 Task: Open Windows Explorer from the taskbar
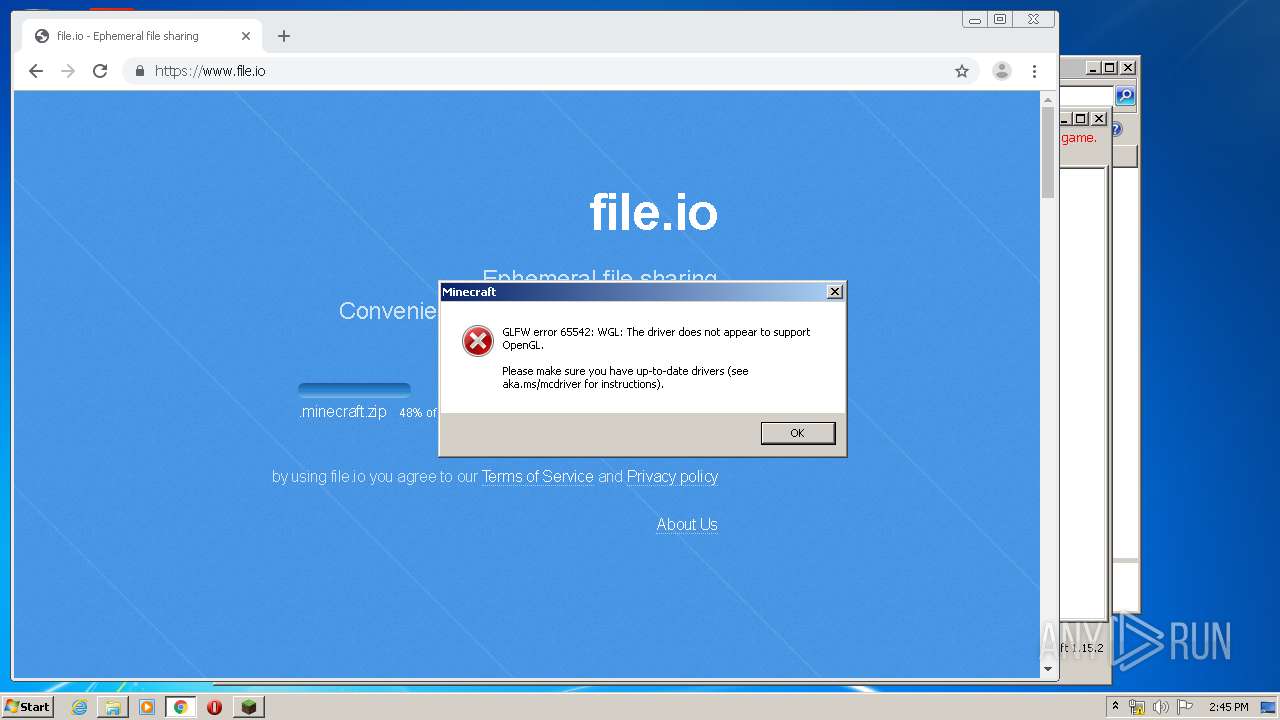[113, 707]
